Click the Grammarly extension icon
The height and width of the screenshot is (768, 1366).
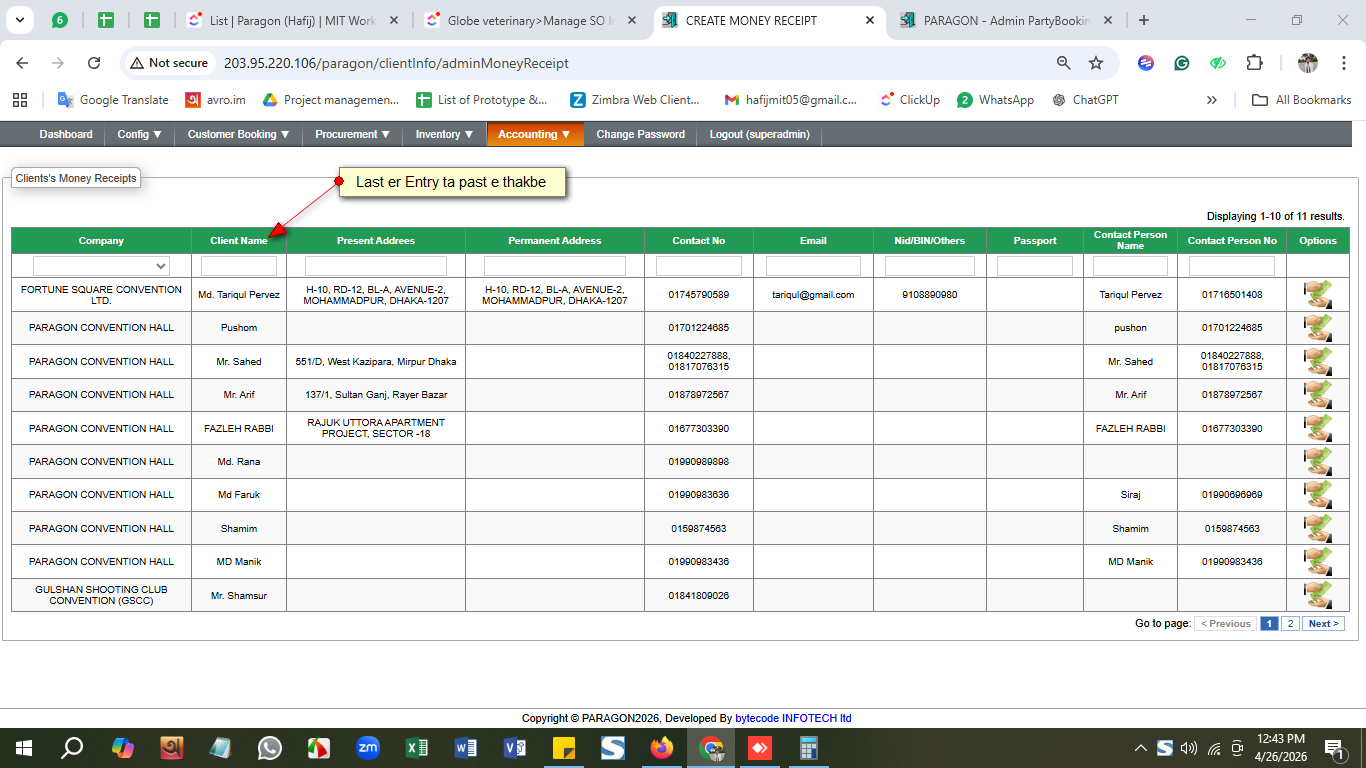click(1182, 63)
